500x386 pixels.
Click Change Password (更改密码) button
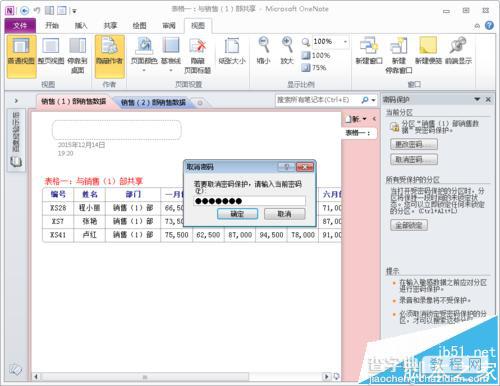414,144
